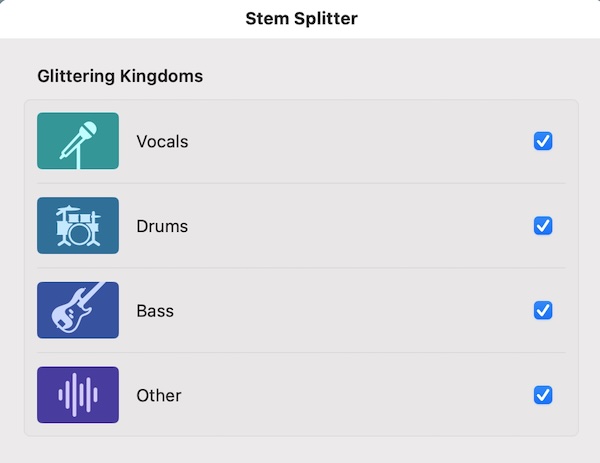Select the Bass text label
This screenshot has height=463, width=600.
pos(155,311)
